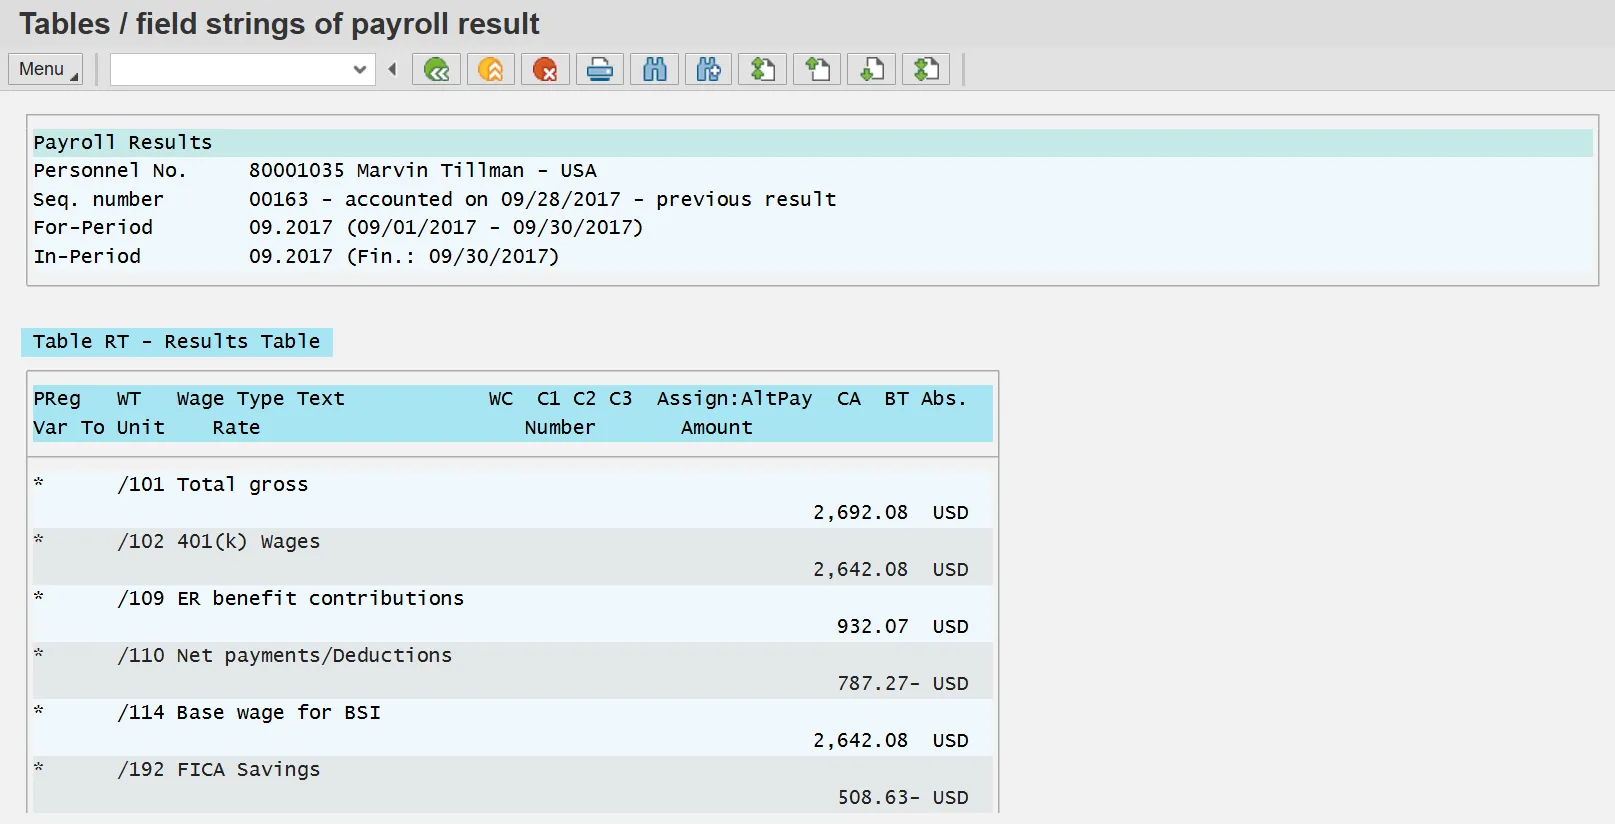Click the Print icon
This screenshot has width=1615, height=824.
point(600,70)
